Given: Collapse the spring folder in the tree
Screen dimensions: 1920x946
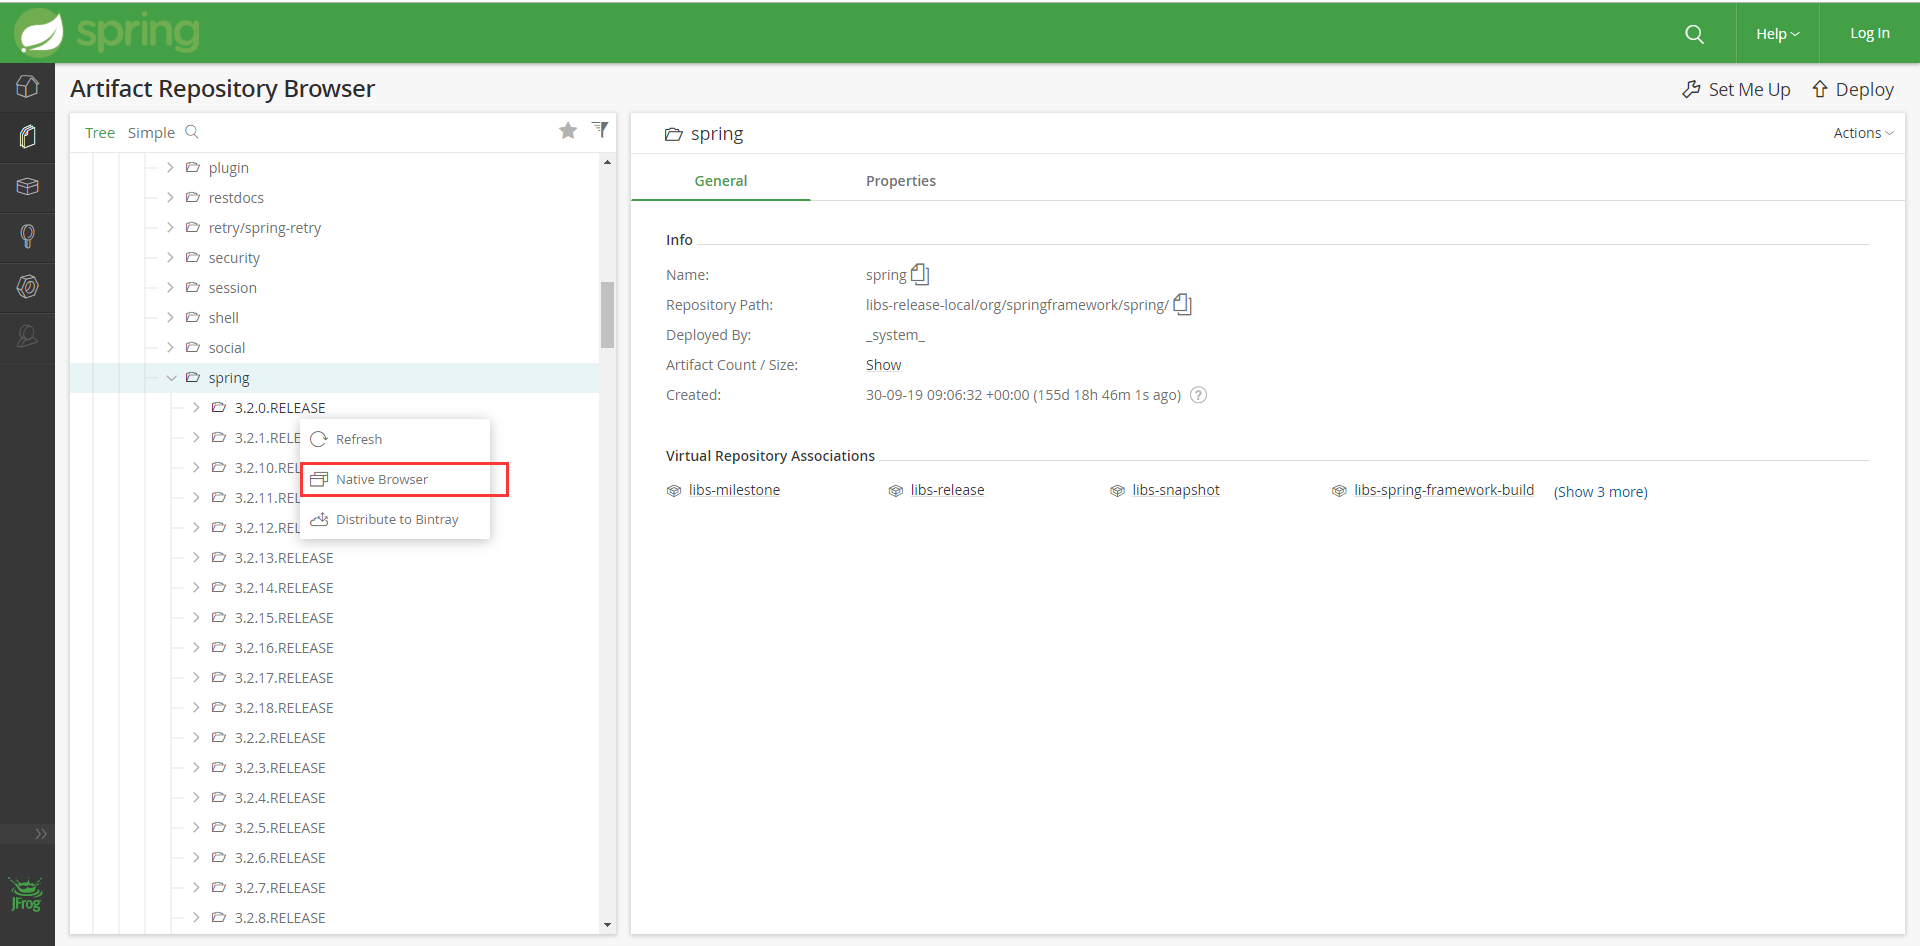Looking at the screenshot, I should pos(171,378).
